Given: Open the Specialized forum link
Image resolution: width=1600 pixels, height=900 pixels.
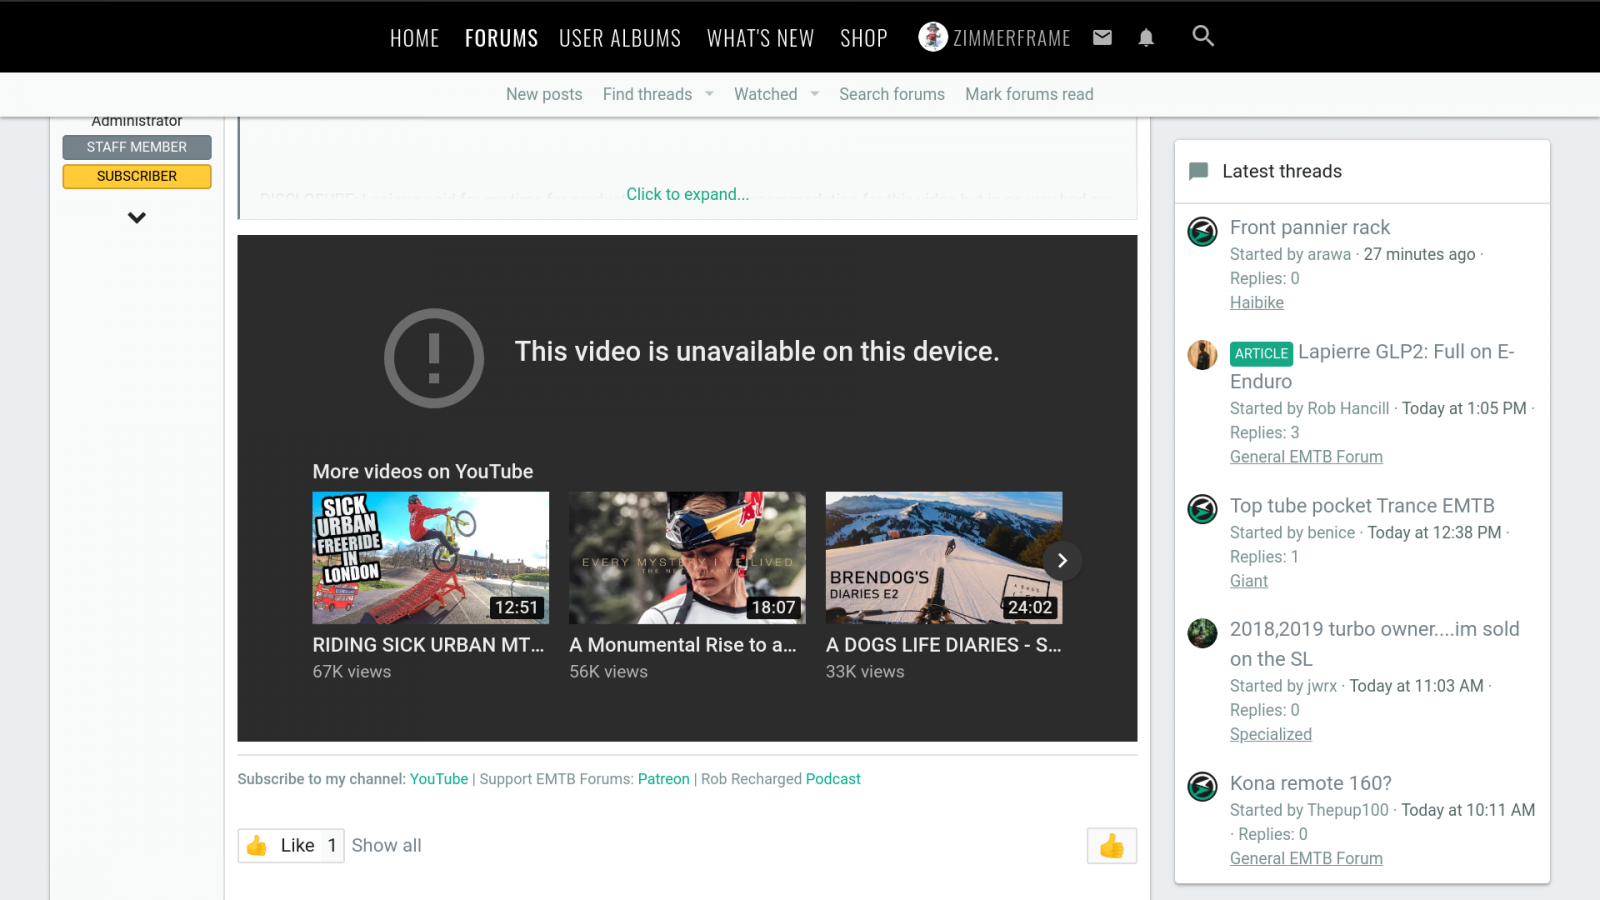Looking at the screenshot, I should click(x=1271, y=734).
